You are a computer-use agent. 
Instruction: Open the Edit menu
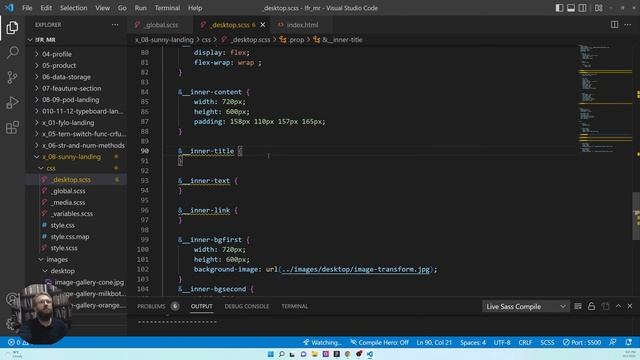click(x=46, y=8)
